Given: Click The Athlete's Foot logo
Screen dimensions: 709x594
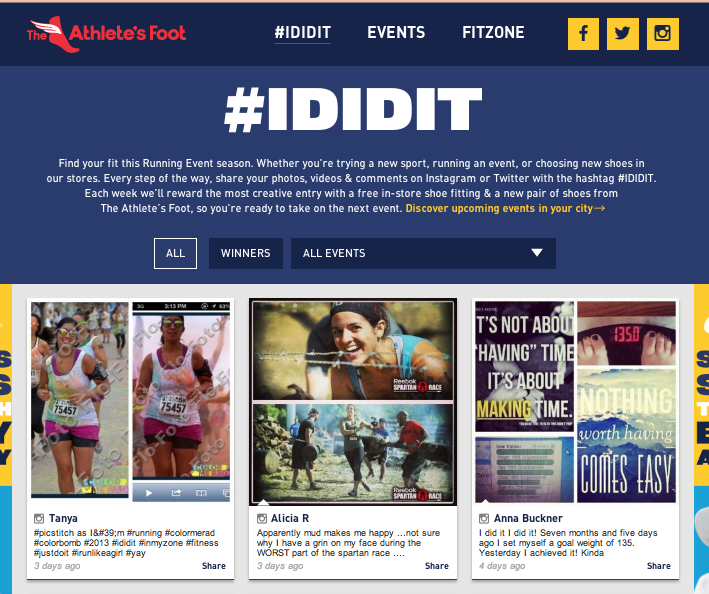Looking at the screenshot, I should (x=106, y=34).
